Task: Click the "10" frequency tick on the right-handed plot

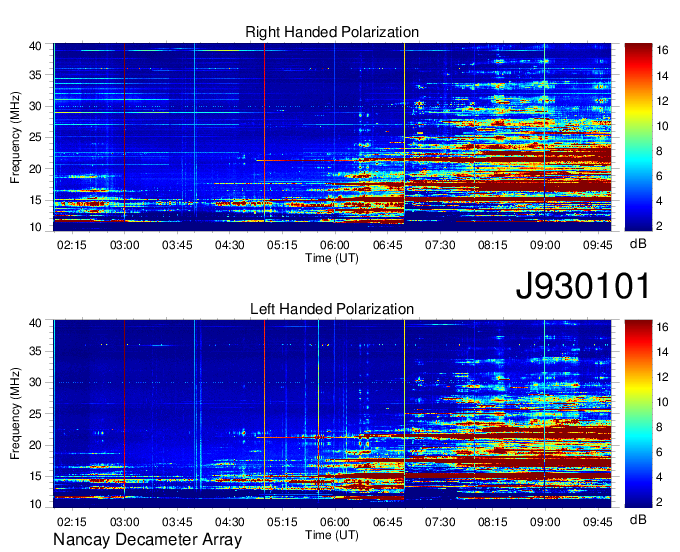Action: pyautogui.click(x=36, y=227)
